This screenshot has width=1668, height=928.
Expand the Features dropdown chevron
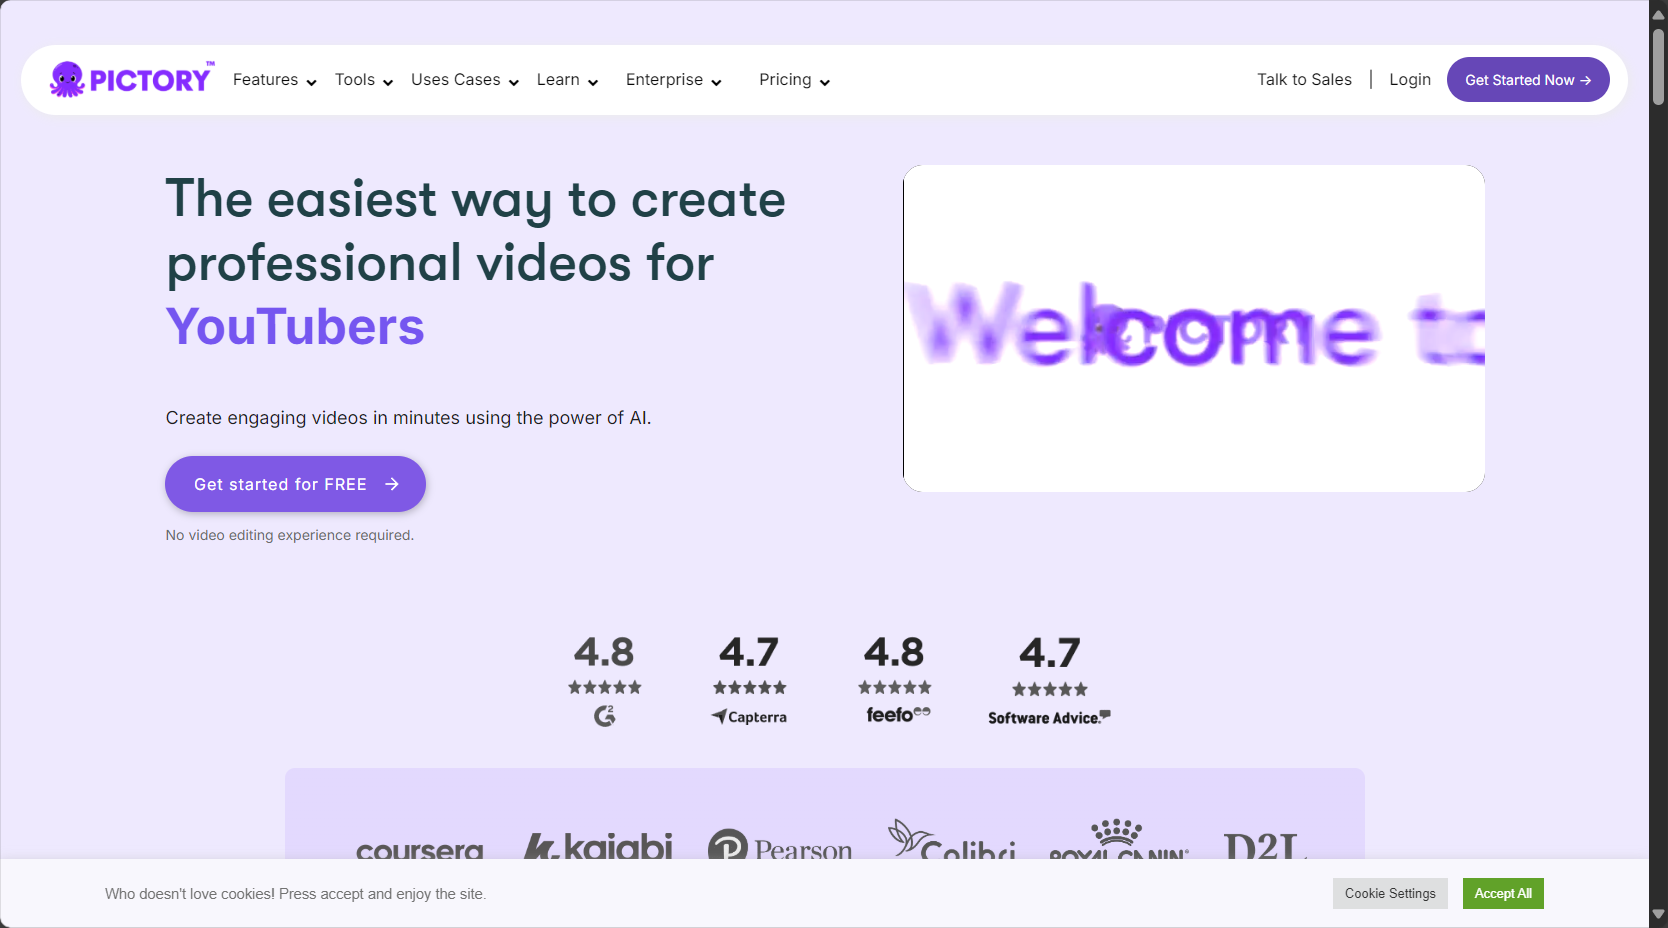point(311,82)
